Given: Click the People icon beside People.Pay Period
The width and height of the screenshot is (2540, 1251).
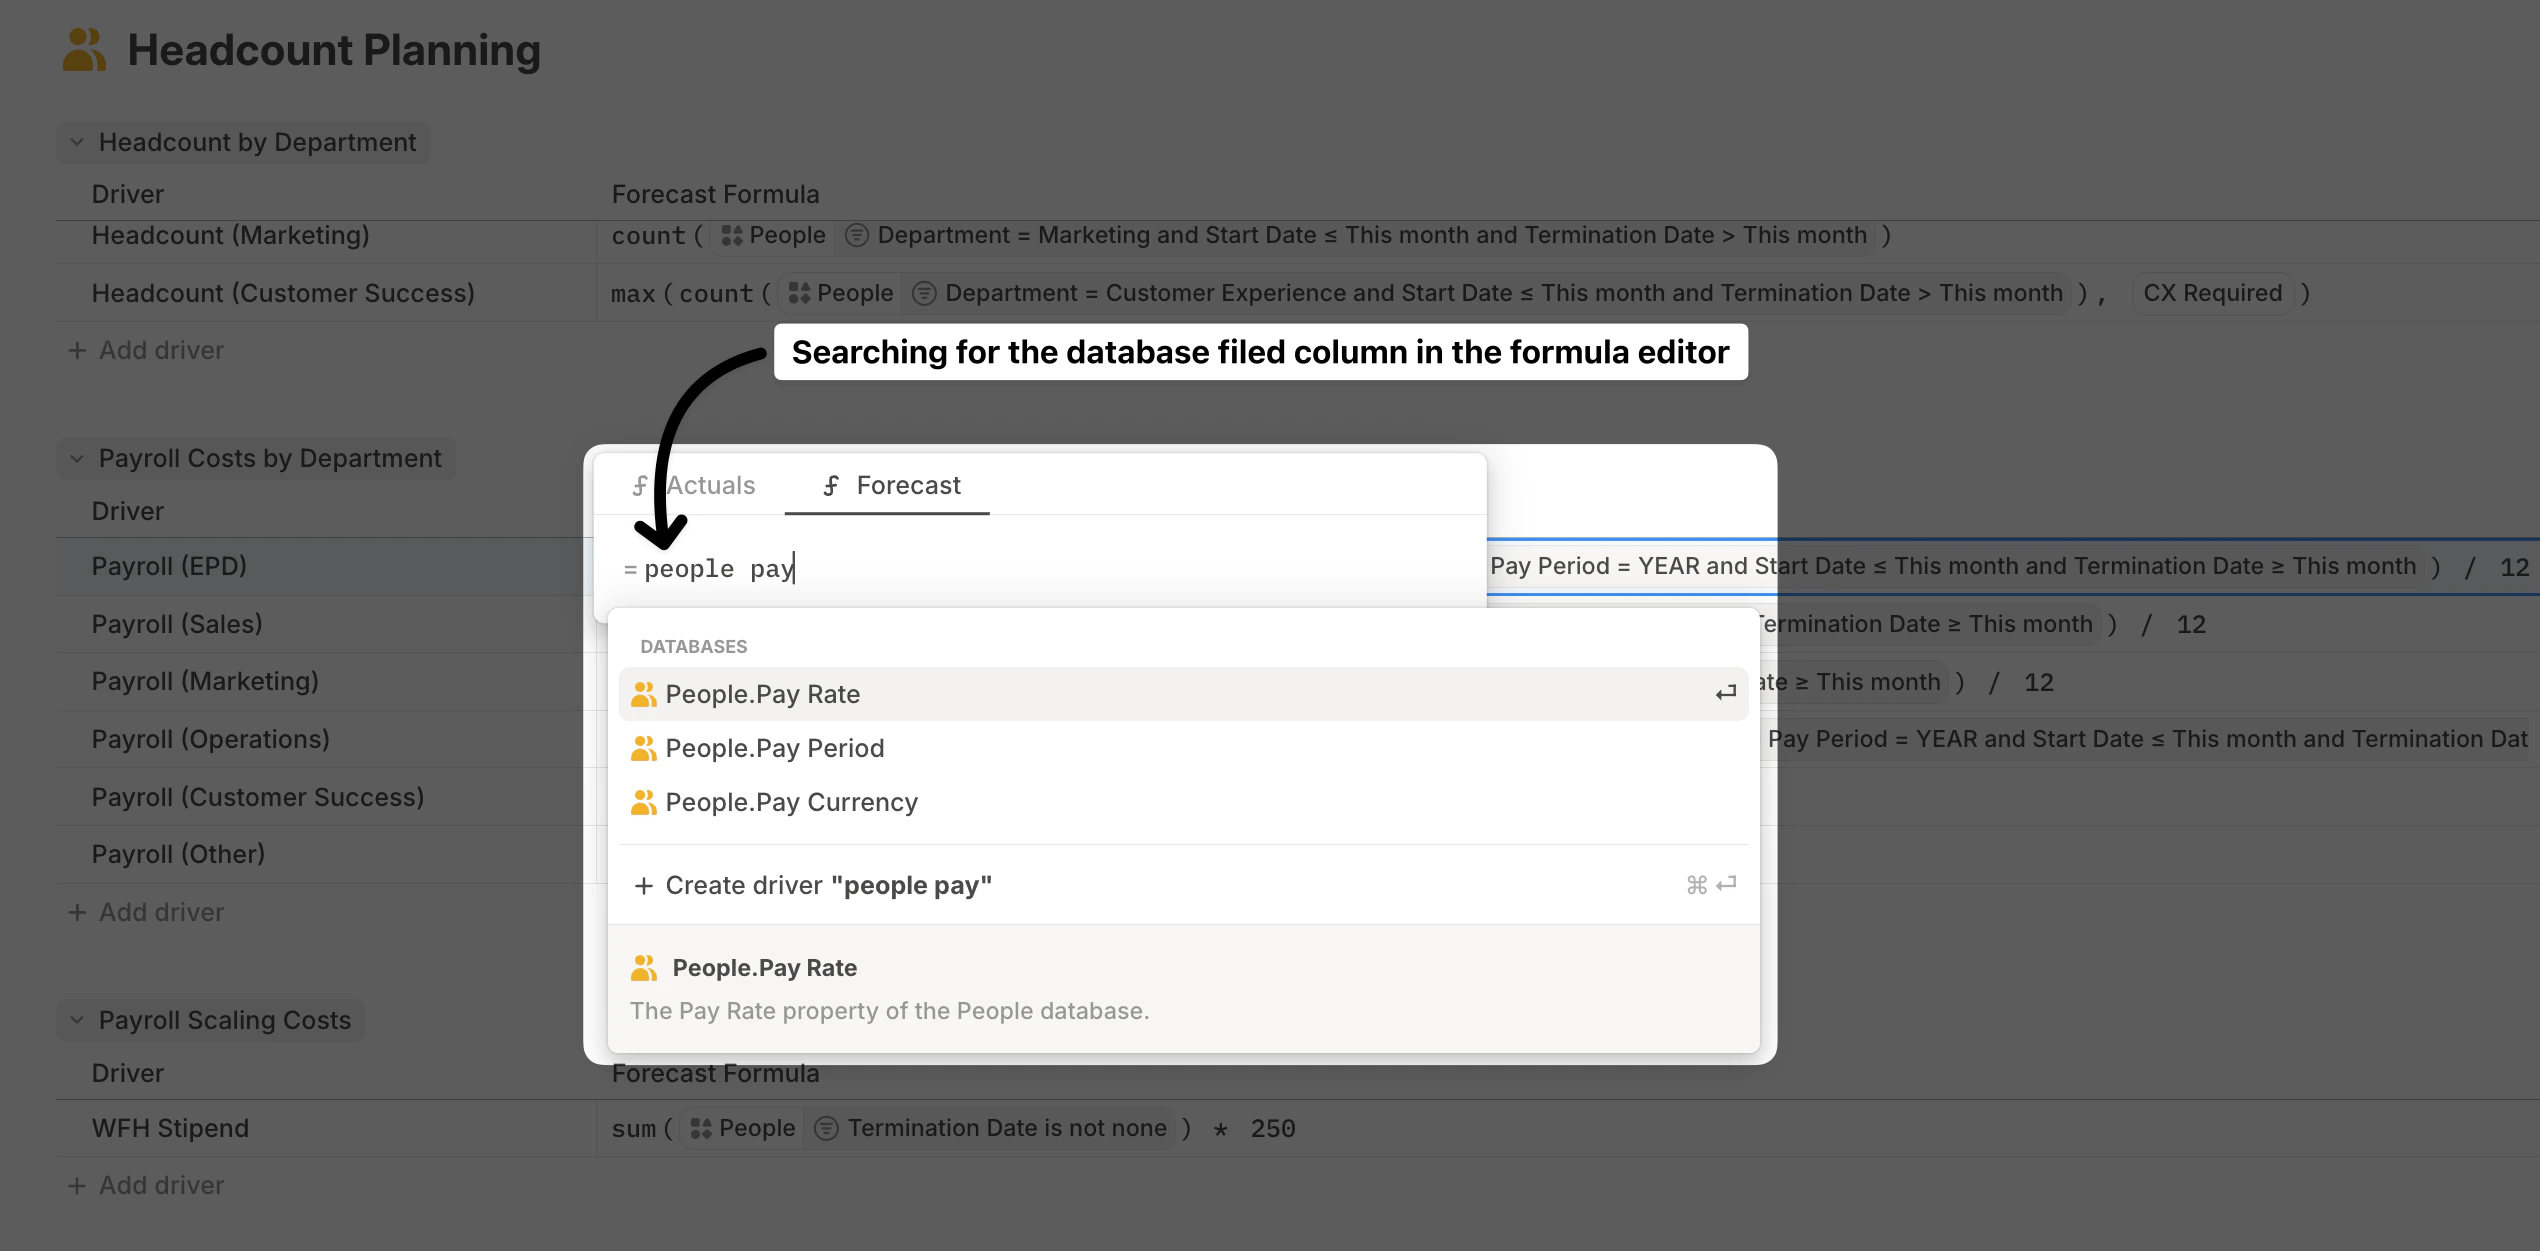Looking at the screenshot, I should tap(644, 747).
